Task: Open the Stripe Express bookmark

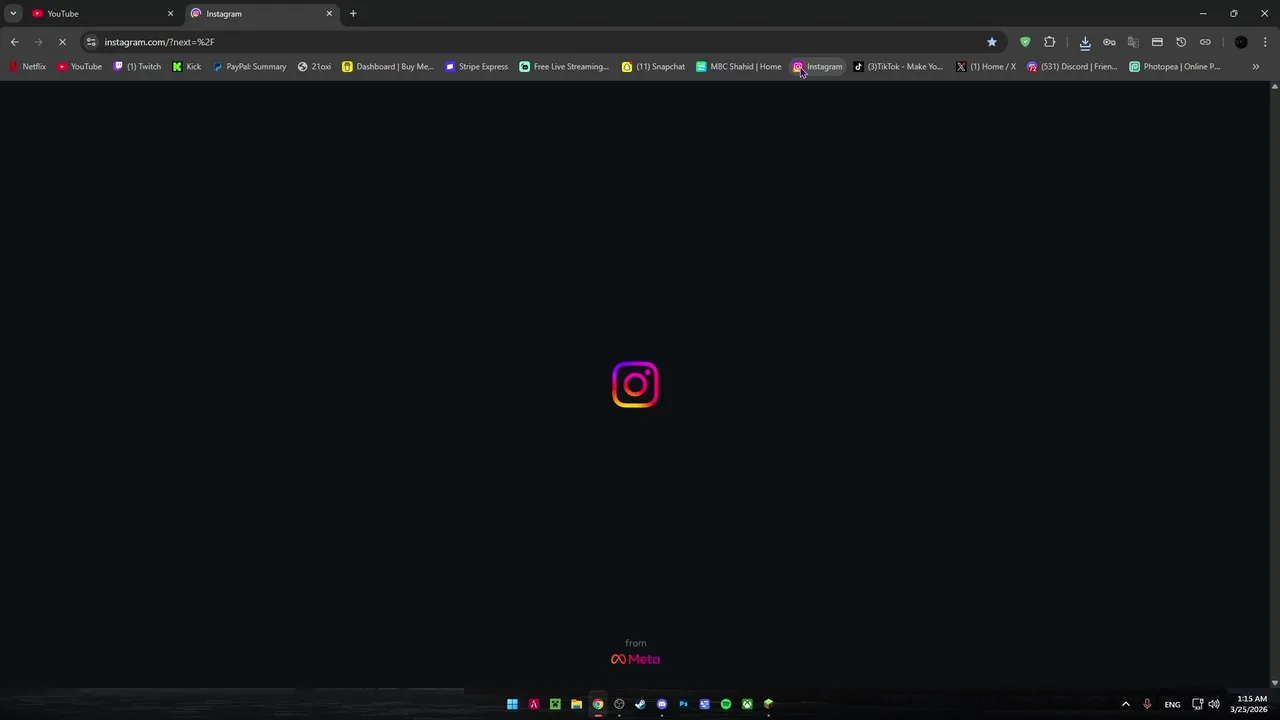Action: point(477,67)
